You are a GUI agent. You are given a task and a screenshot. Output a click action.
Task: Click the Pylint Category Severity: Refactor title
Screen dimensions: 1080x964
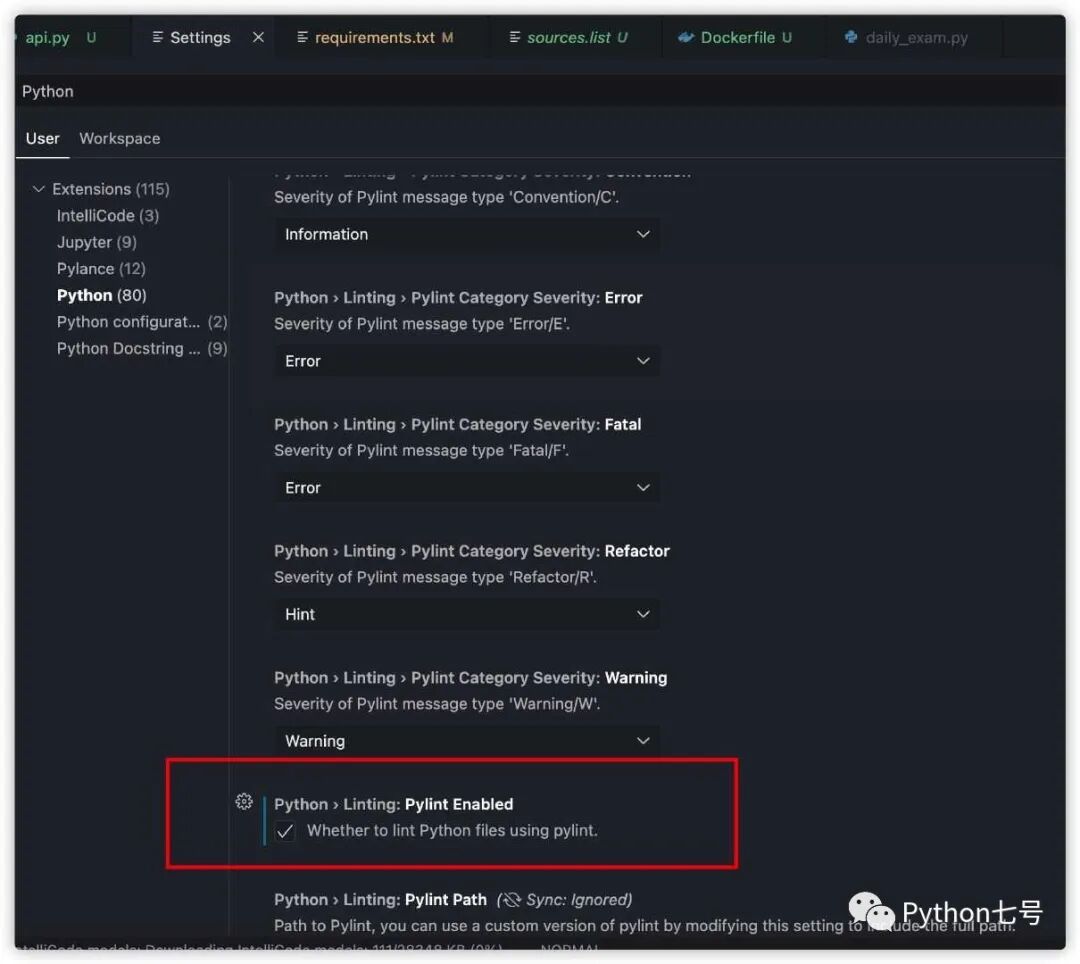[x=472, y=552]
